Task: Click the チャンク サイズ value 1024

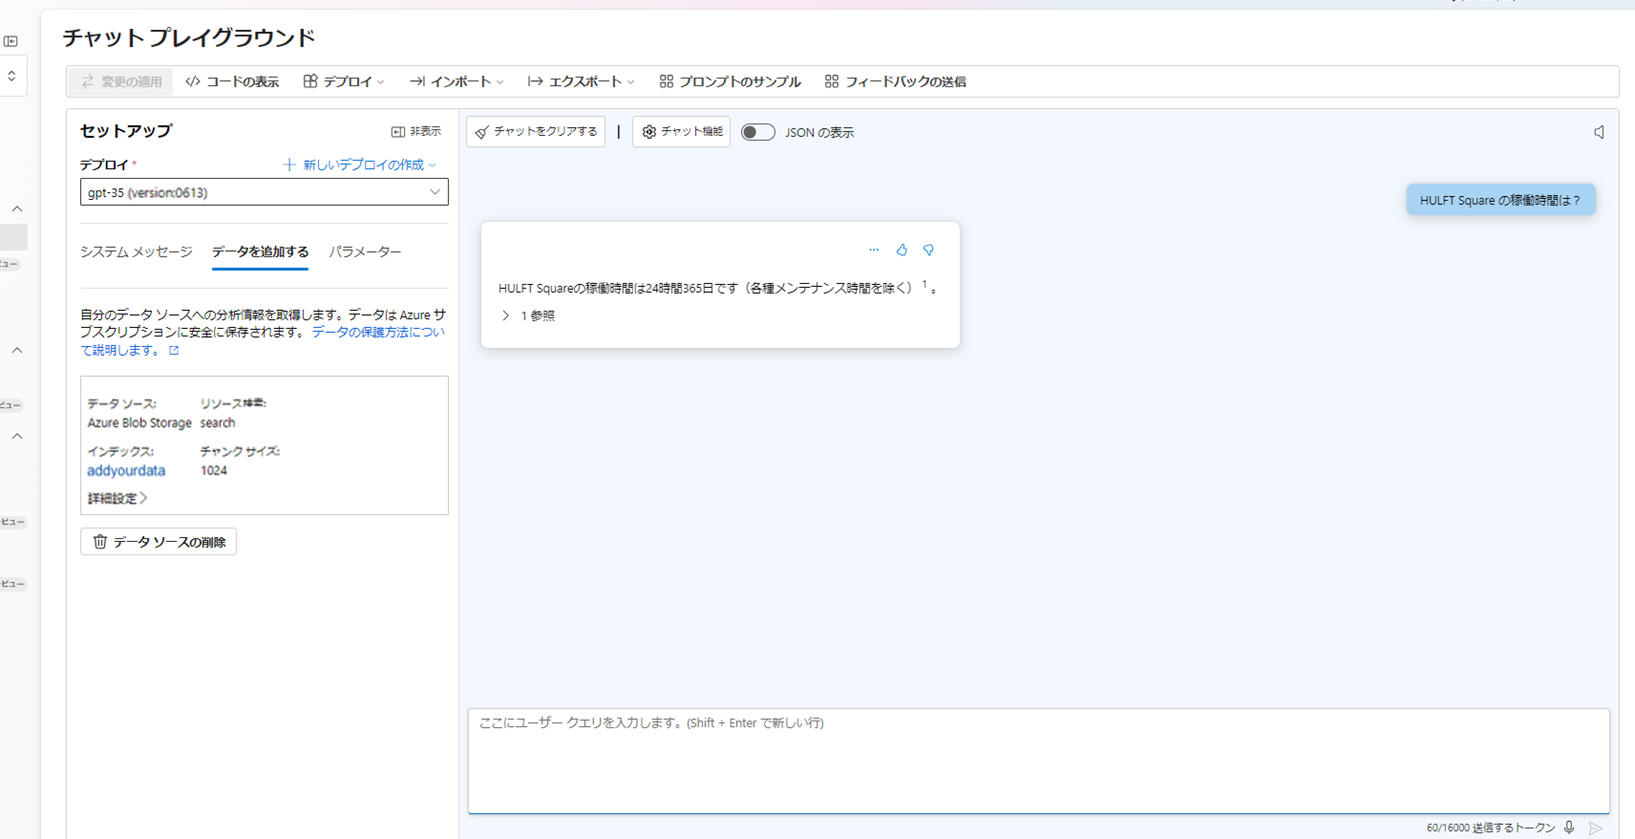Action: (214, 471)
